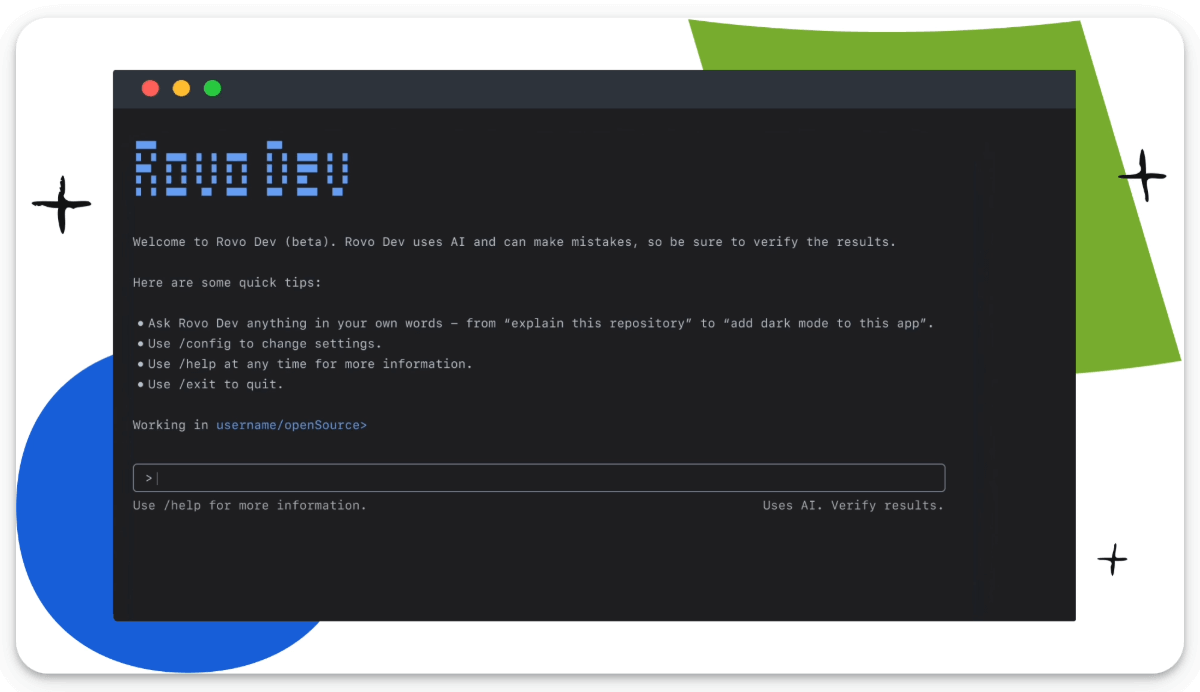
Task: Click the "Use /exit to quit" tip
Action: coord(215,384)
